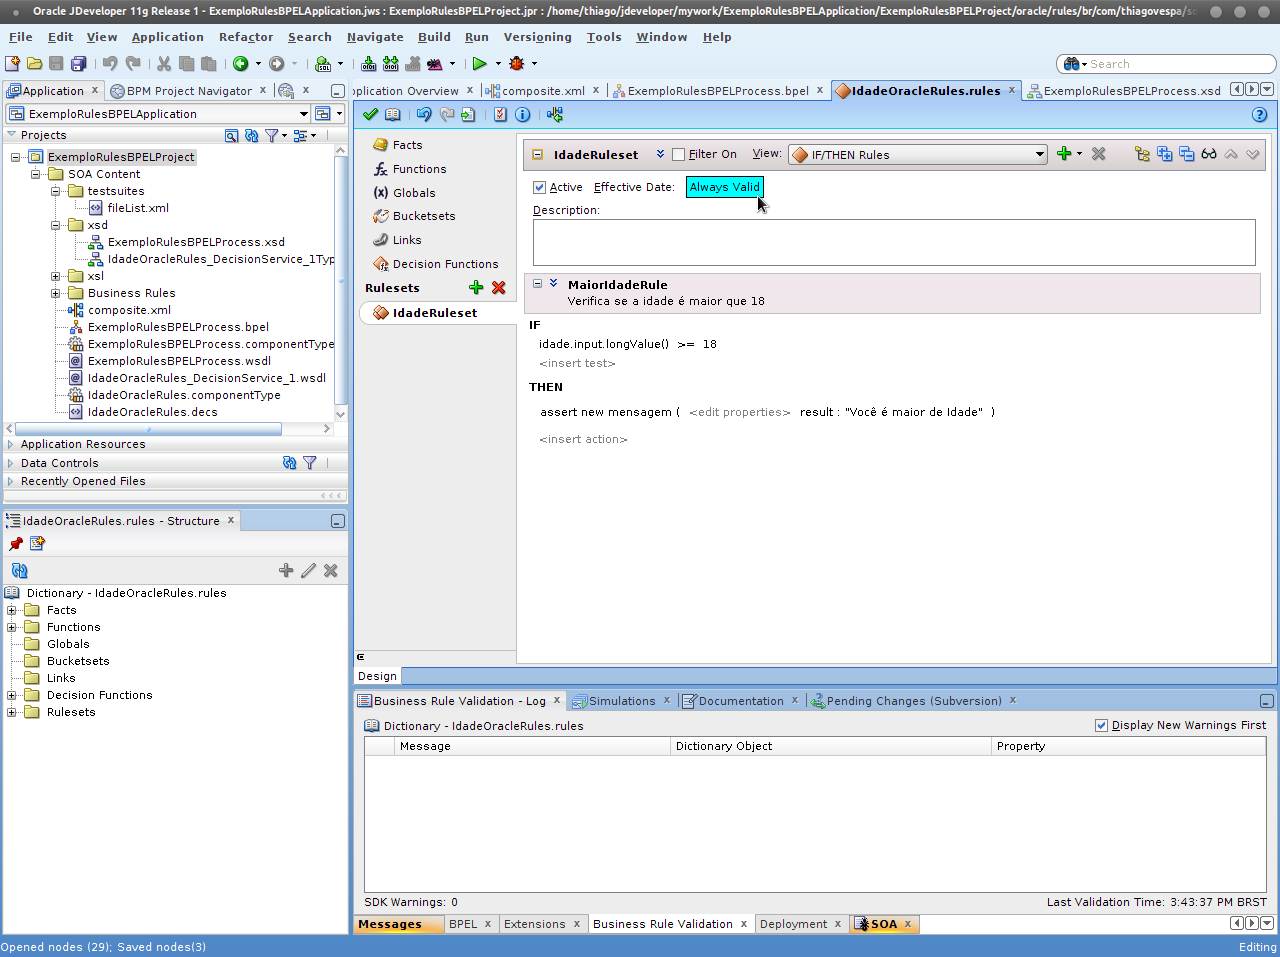1280x957 pixels.
Task: Click the info icon in rules editor toolbar
Action: pos(522,114)
